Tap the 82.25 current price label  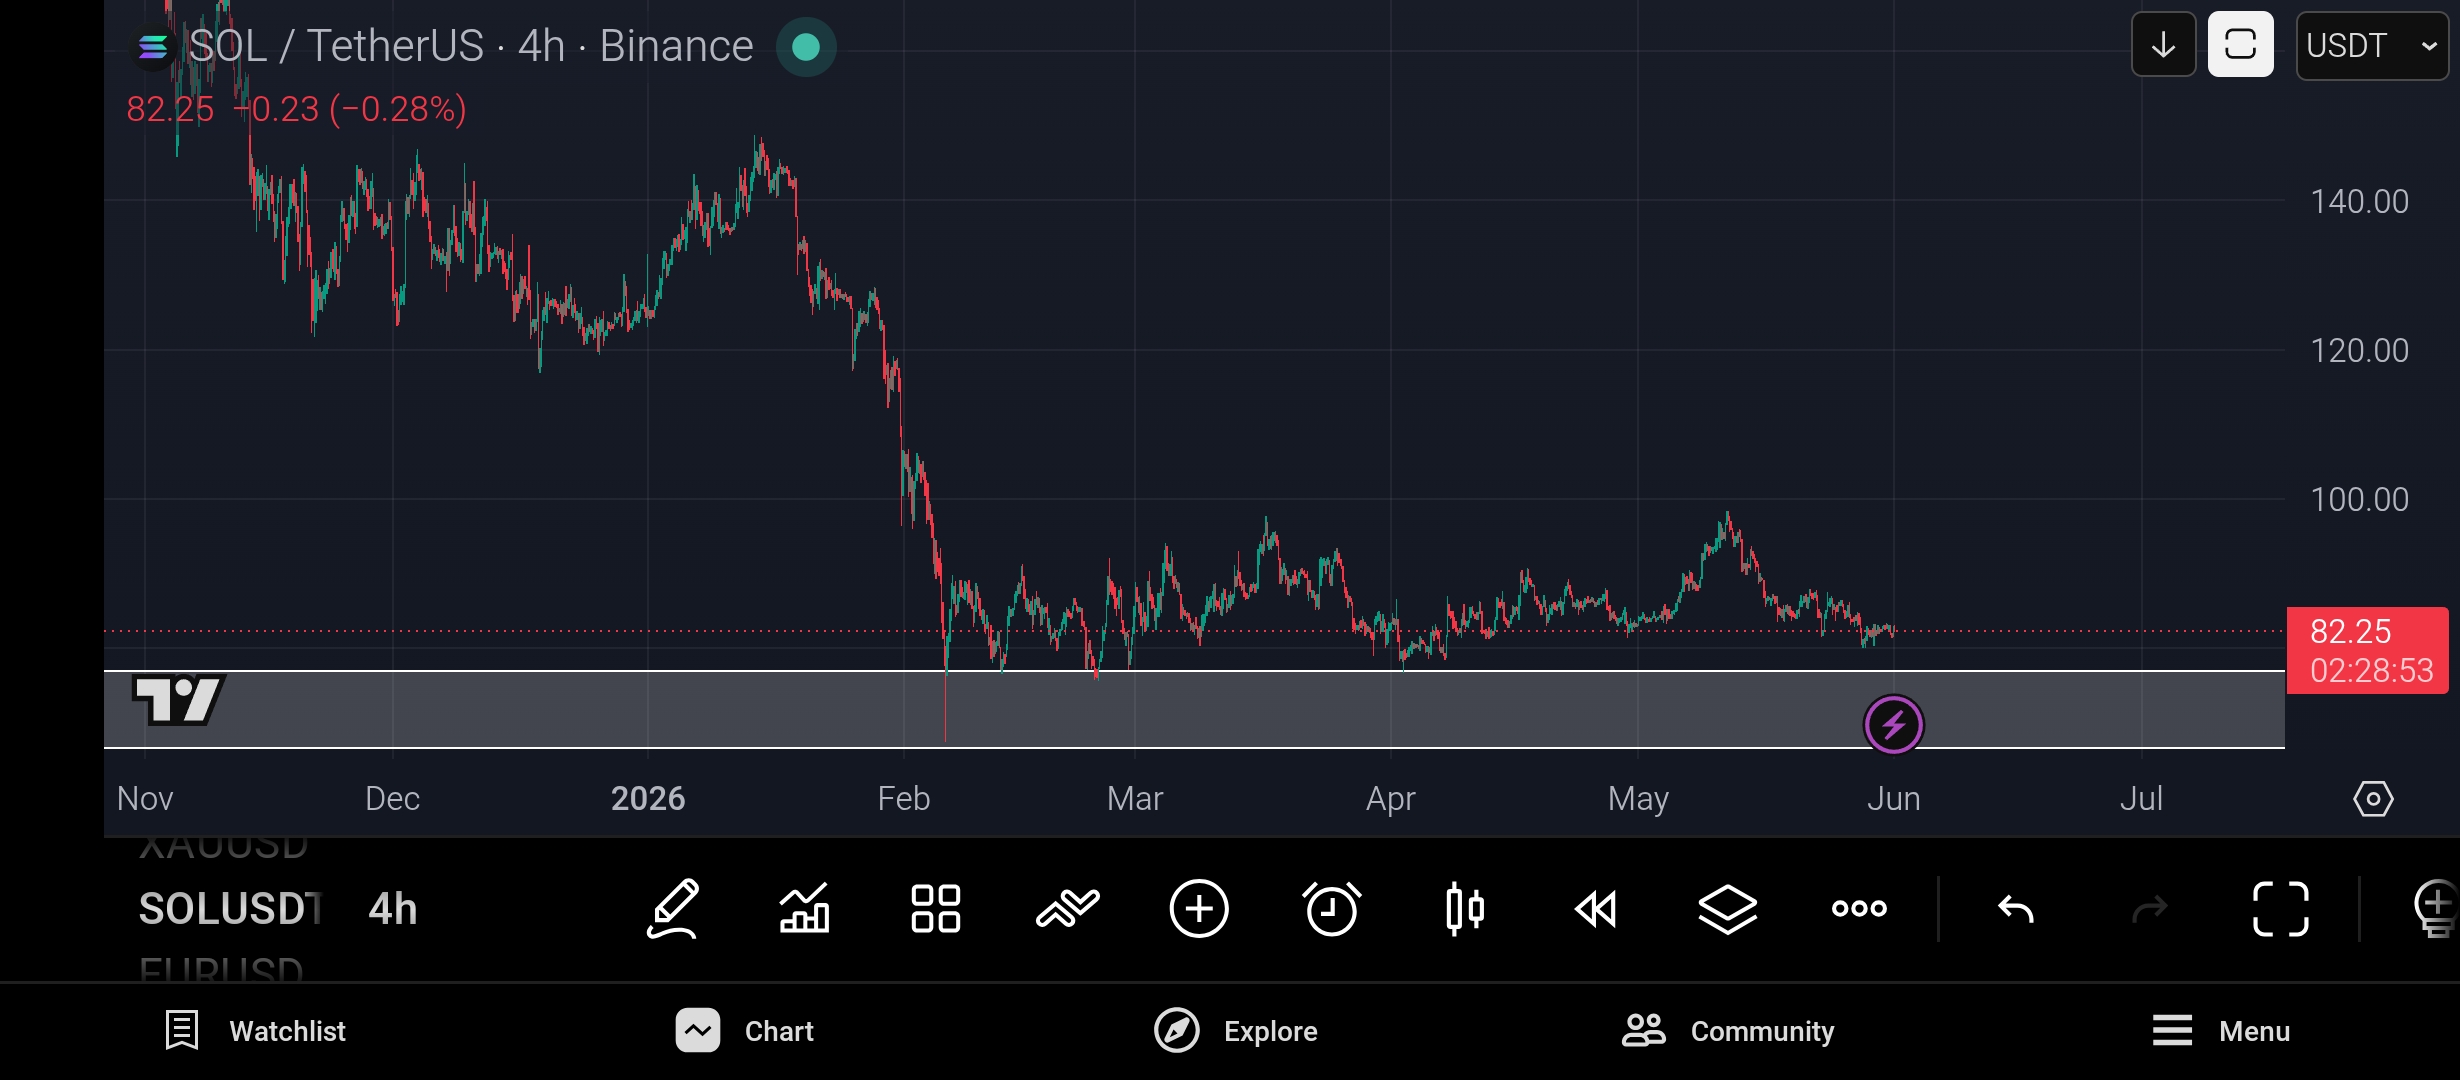[x=2367, y=650]
